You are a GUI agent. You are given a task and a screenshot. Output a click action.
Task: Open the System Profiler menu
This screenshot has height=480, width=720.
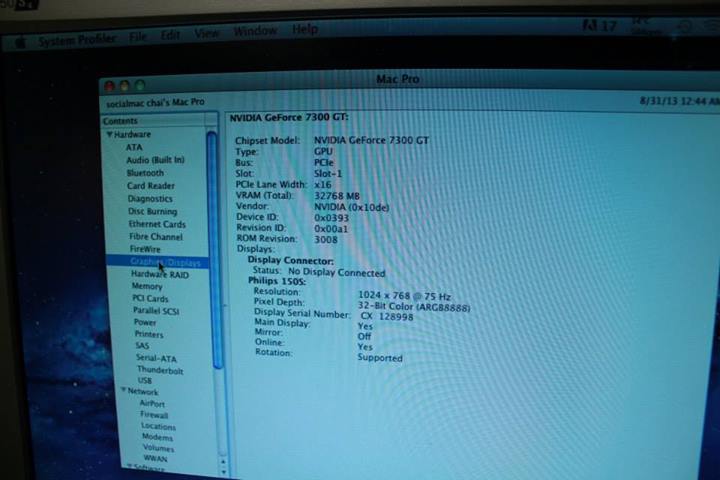click(x=76, y=41)
